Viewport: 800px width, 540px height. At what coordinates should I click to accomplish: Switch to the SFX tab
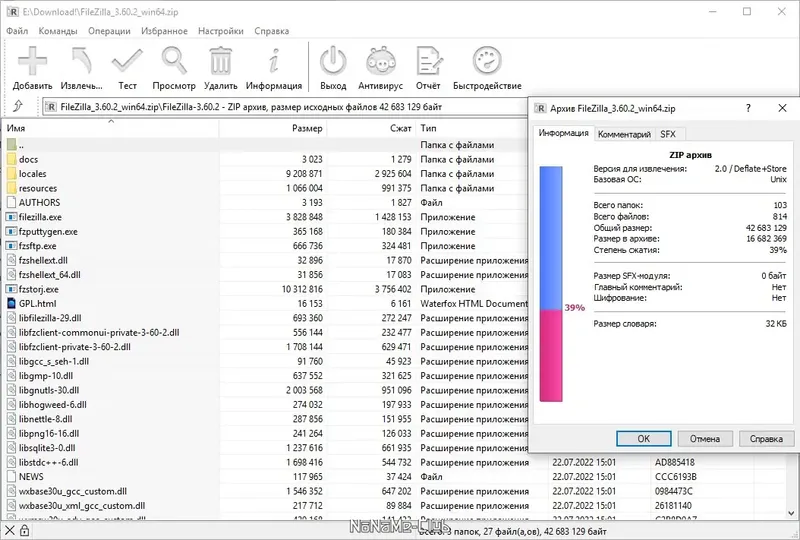tap(668, 134)
